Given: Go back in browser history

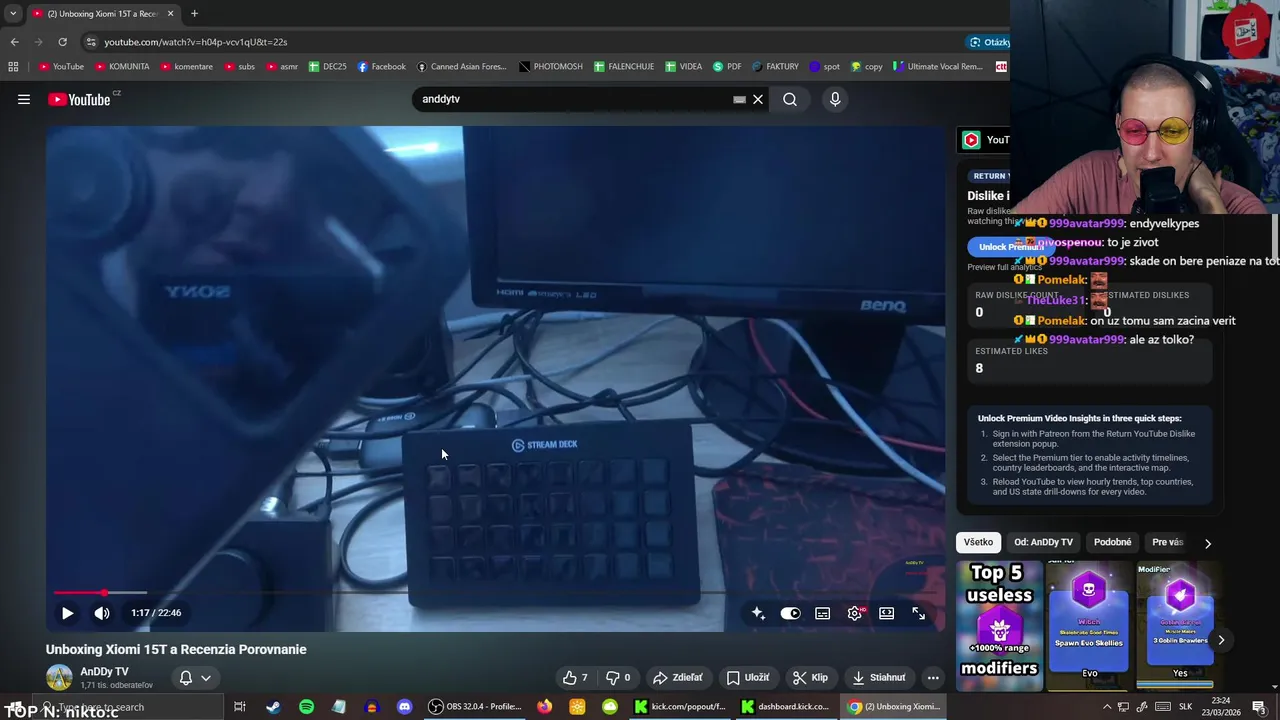Looking at the screenshot, I should point(14,42).
